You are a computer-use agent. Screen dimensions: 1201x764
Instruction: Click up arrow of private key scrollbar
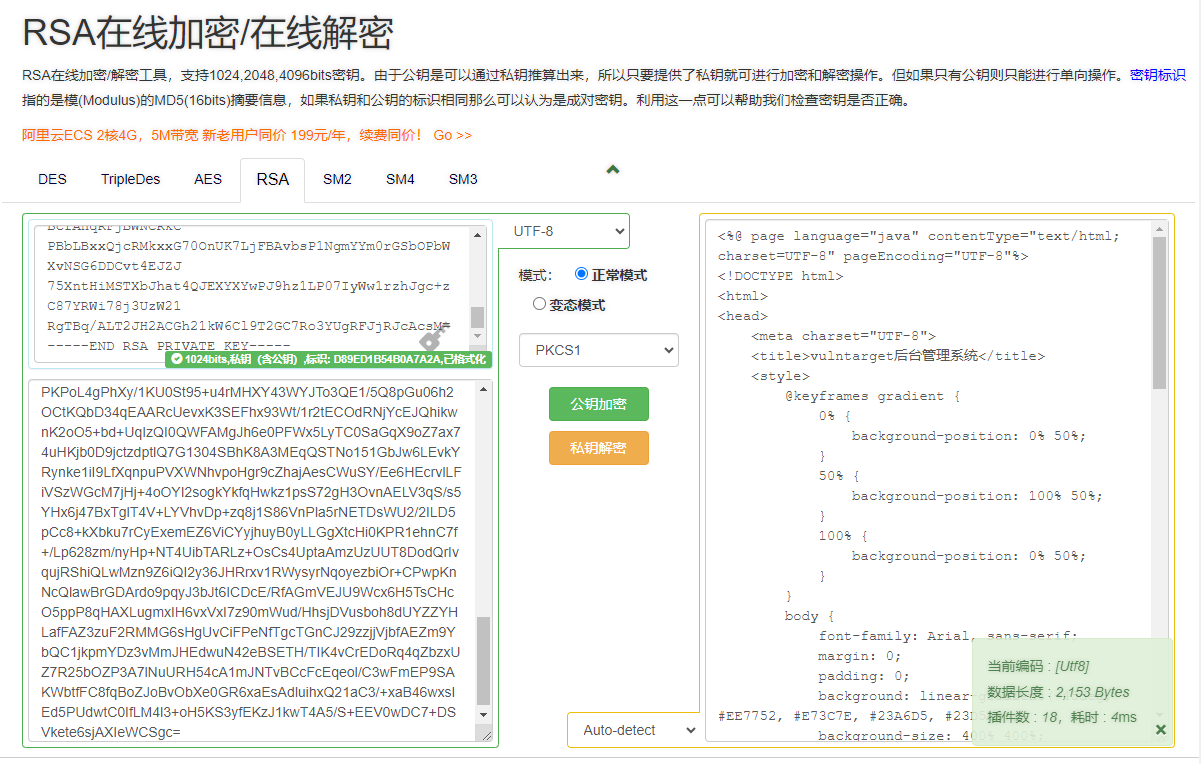tap(477, 235)
